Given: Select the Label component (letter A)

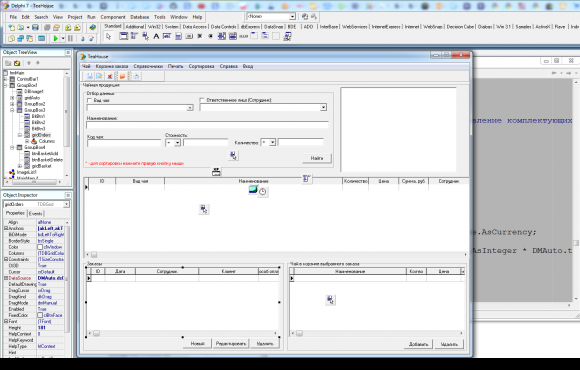Looking at the screenshot, I should (x=156, y=36).
